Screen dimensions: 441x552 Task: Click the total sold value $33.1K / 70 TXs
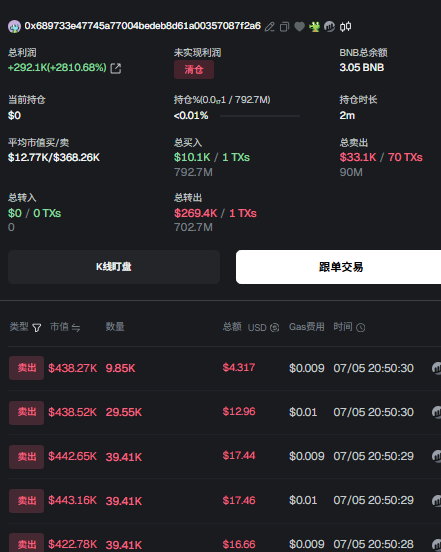click(381, 157)
